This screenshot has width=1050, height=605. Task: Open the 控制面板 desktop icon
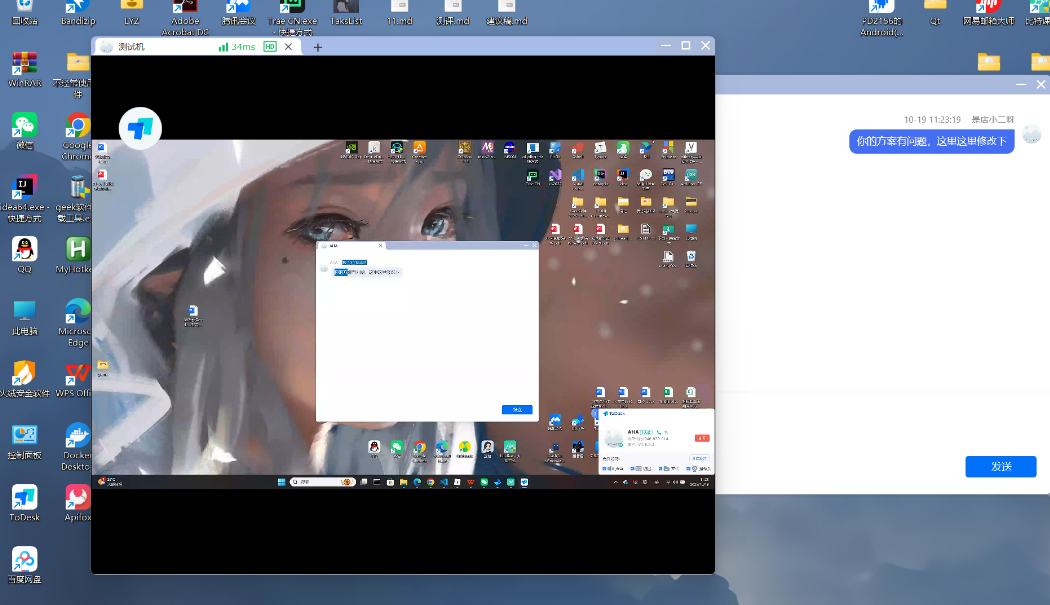[x=24, y=439]
